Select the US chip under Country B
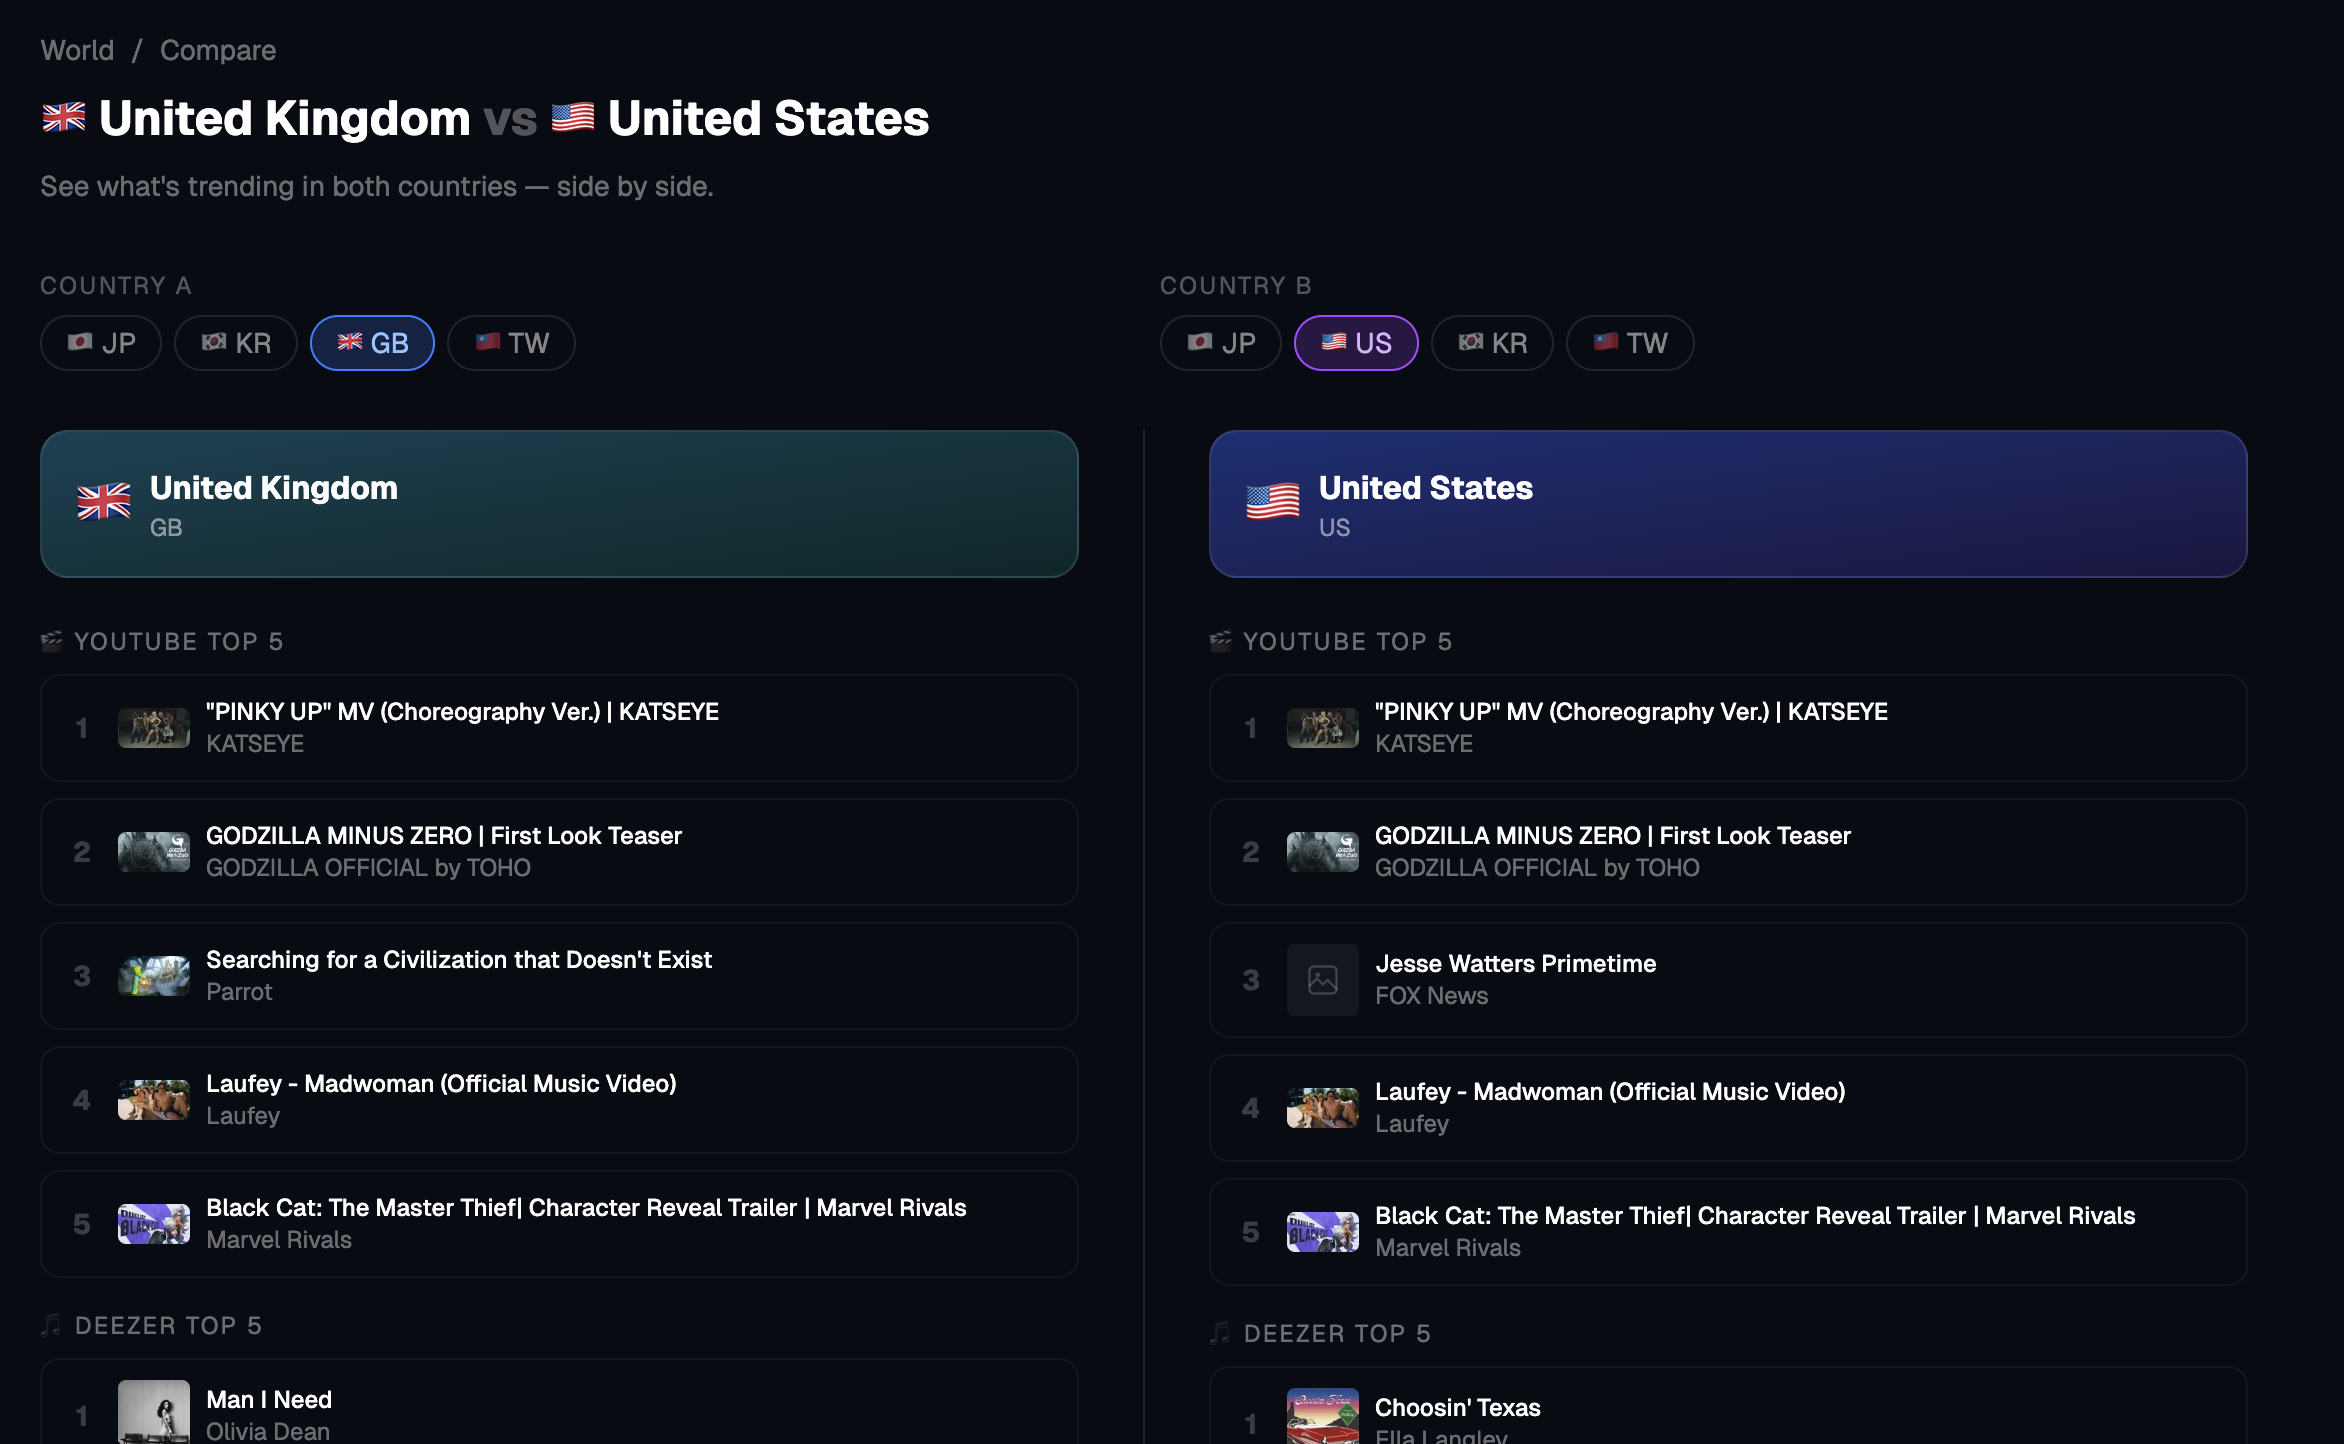 pos(1356,343)
